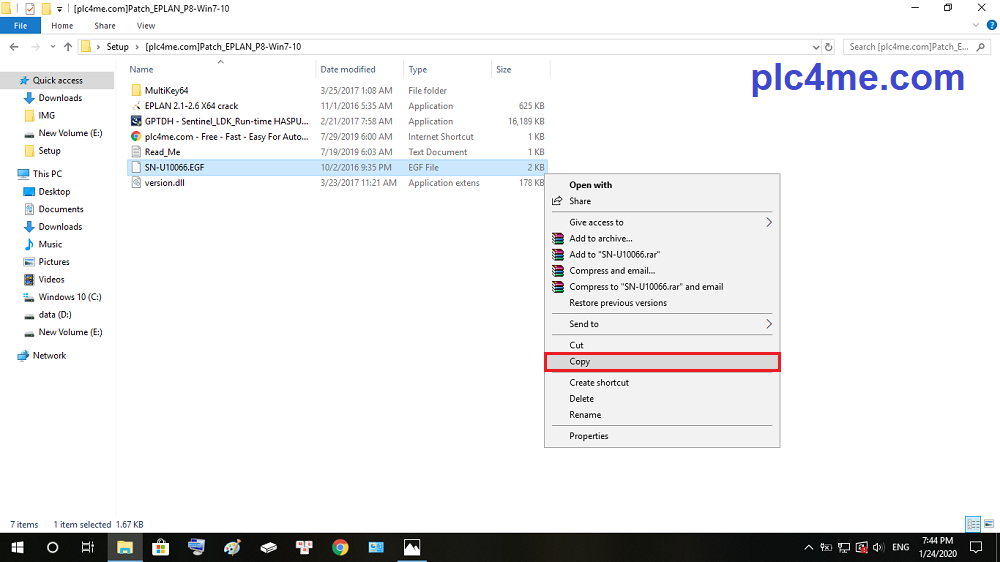Open Google Chrome from the taskbar
The width and height of the screenshot is (1000, 562).
coord(340,547)
